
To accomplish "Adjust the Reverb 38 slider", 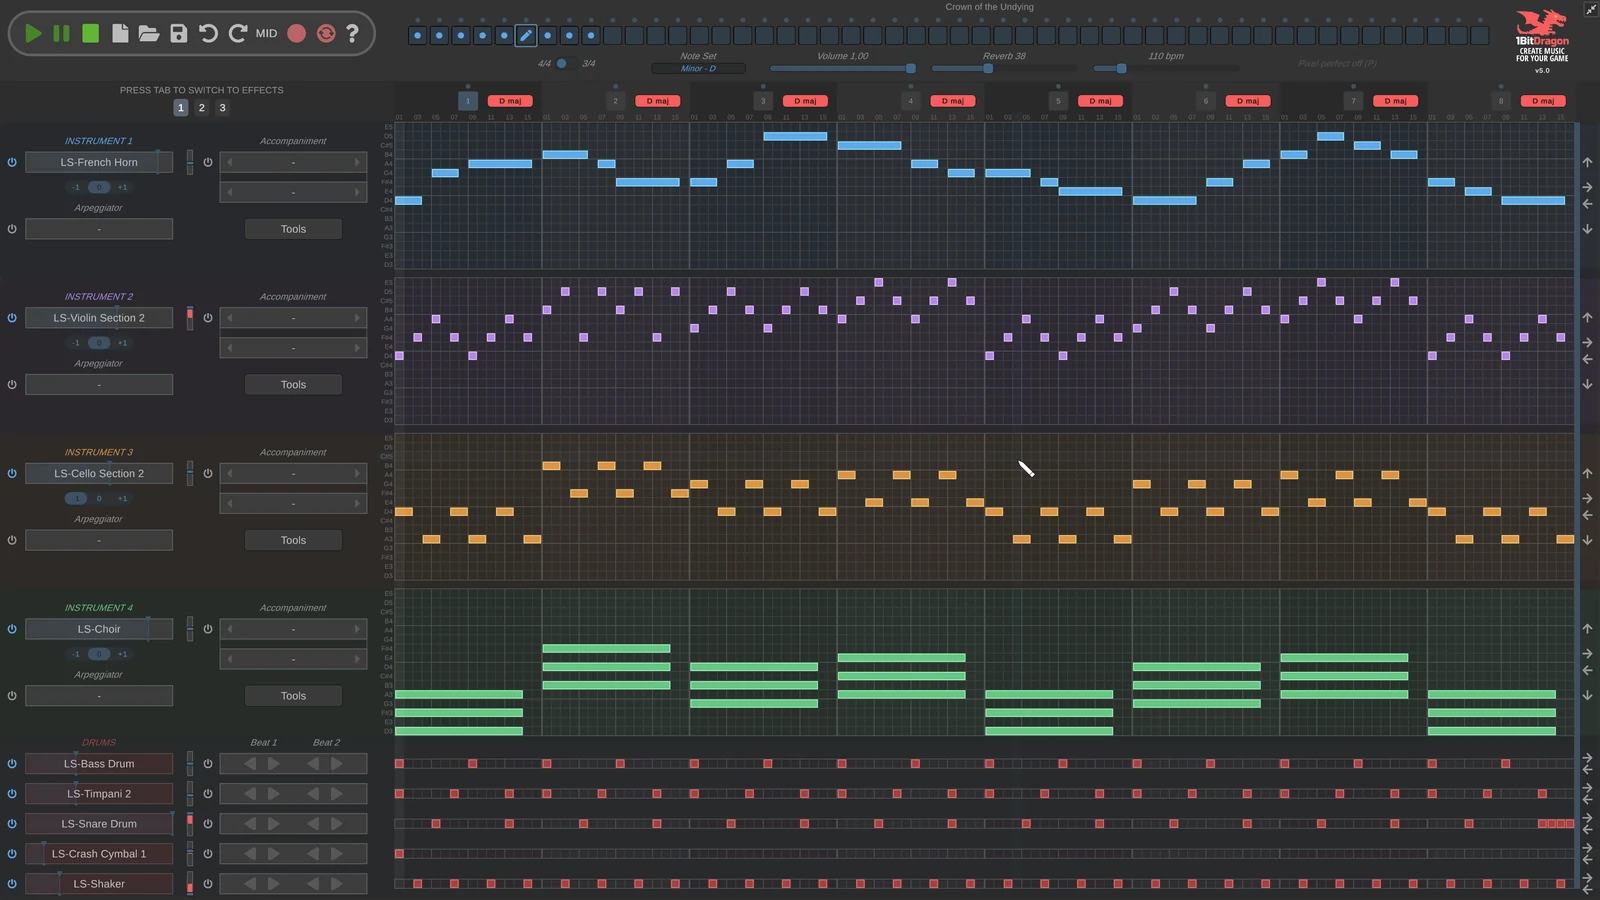I will 1004,68.
